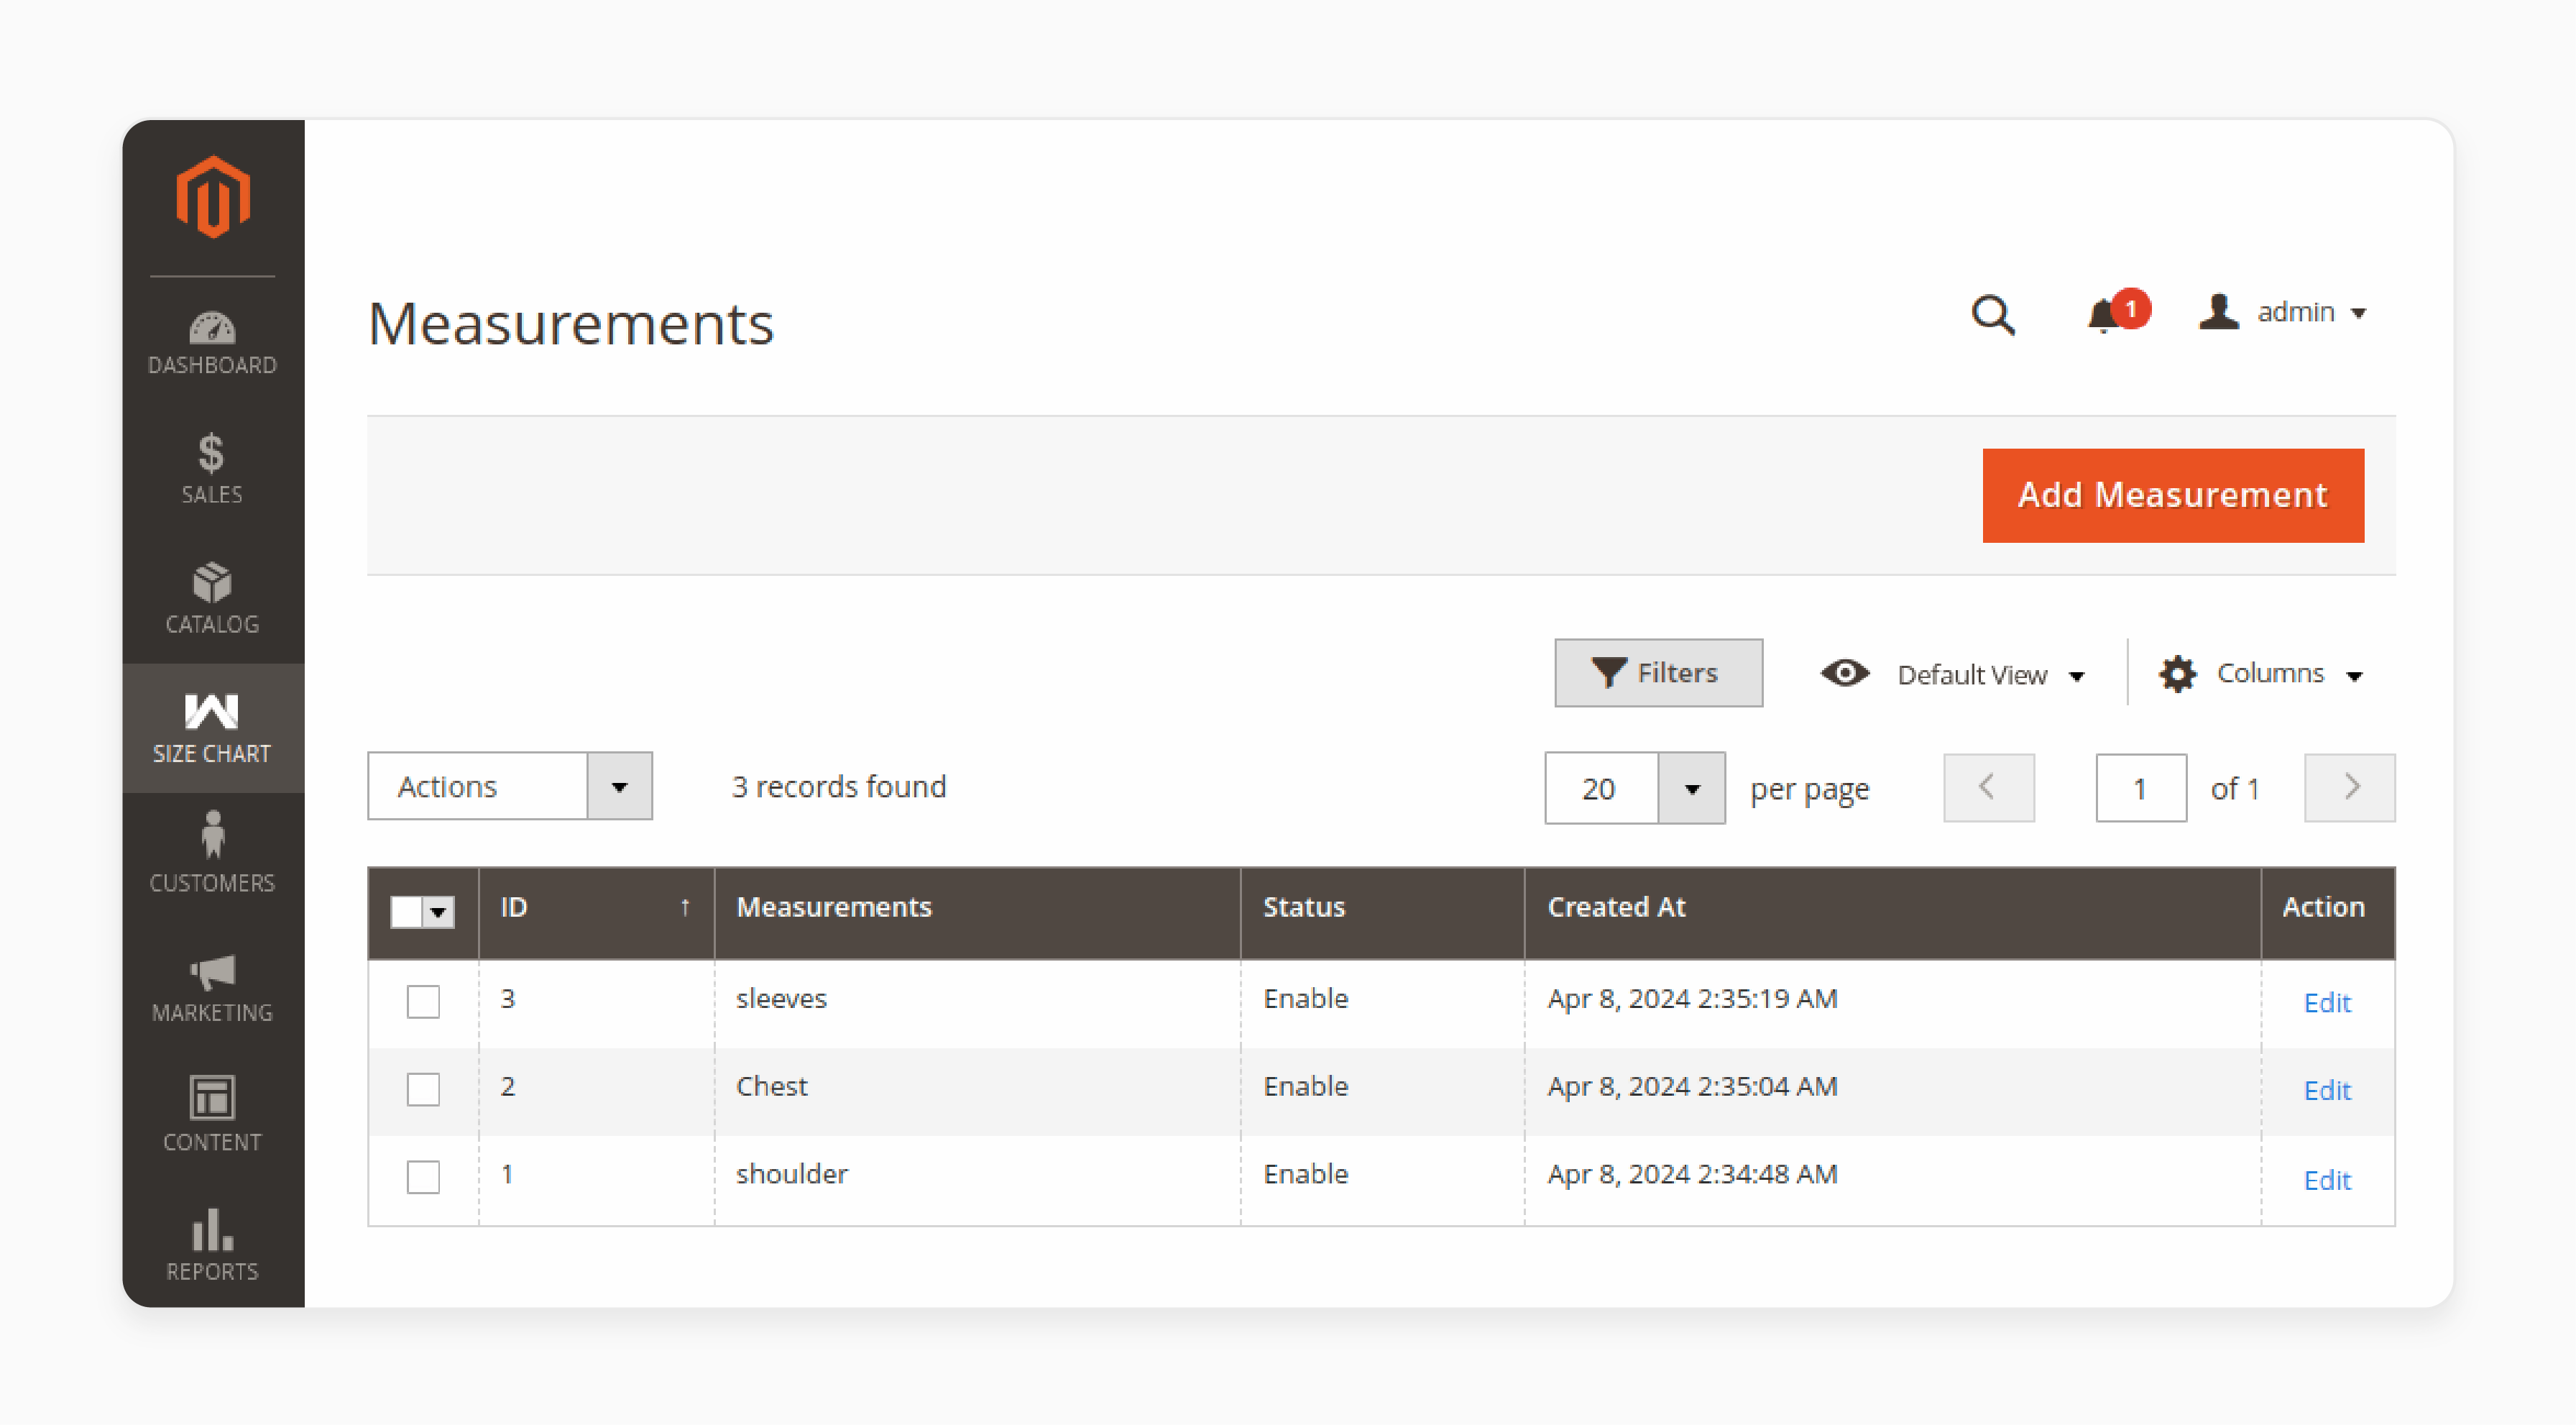Click the admin user avatar icon
This screenshot has height=1425, width=2576.
[x=2219, y=312]
